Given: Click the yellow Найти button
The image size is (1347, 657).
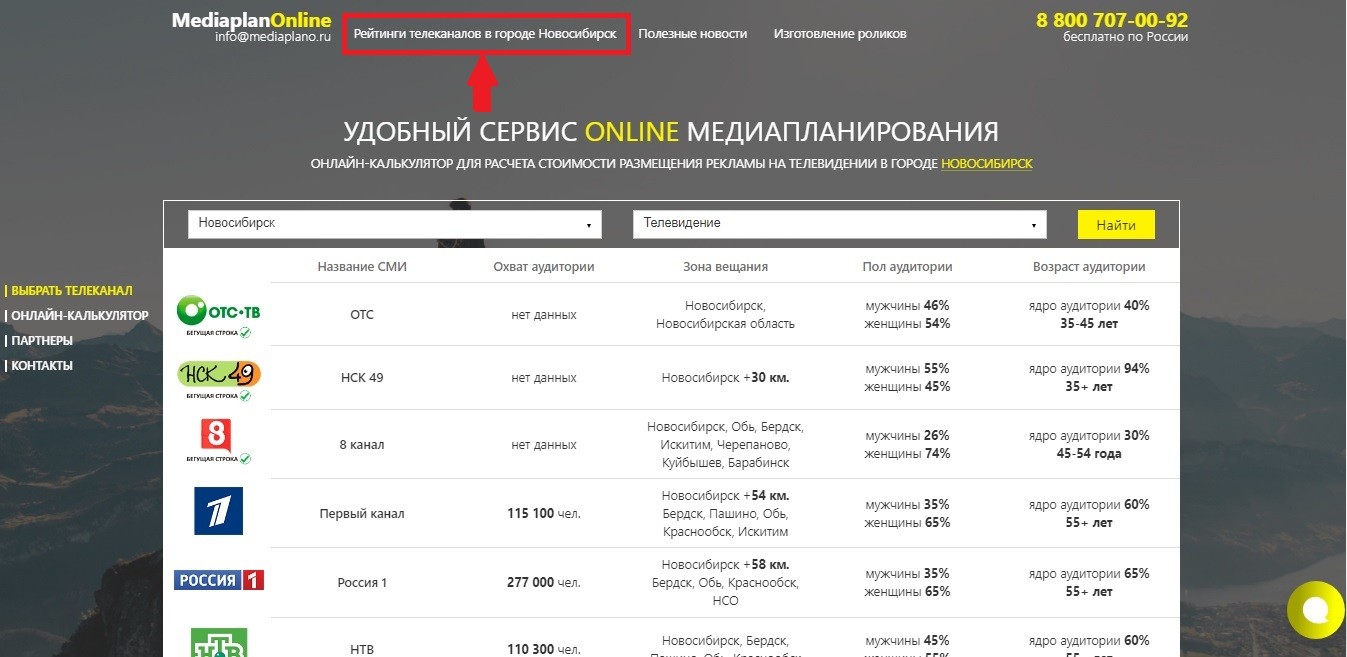Looking at the screenshot, I should [x=1116, y=225].
